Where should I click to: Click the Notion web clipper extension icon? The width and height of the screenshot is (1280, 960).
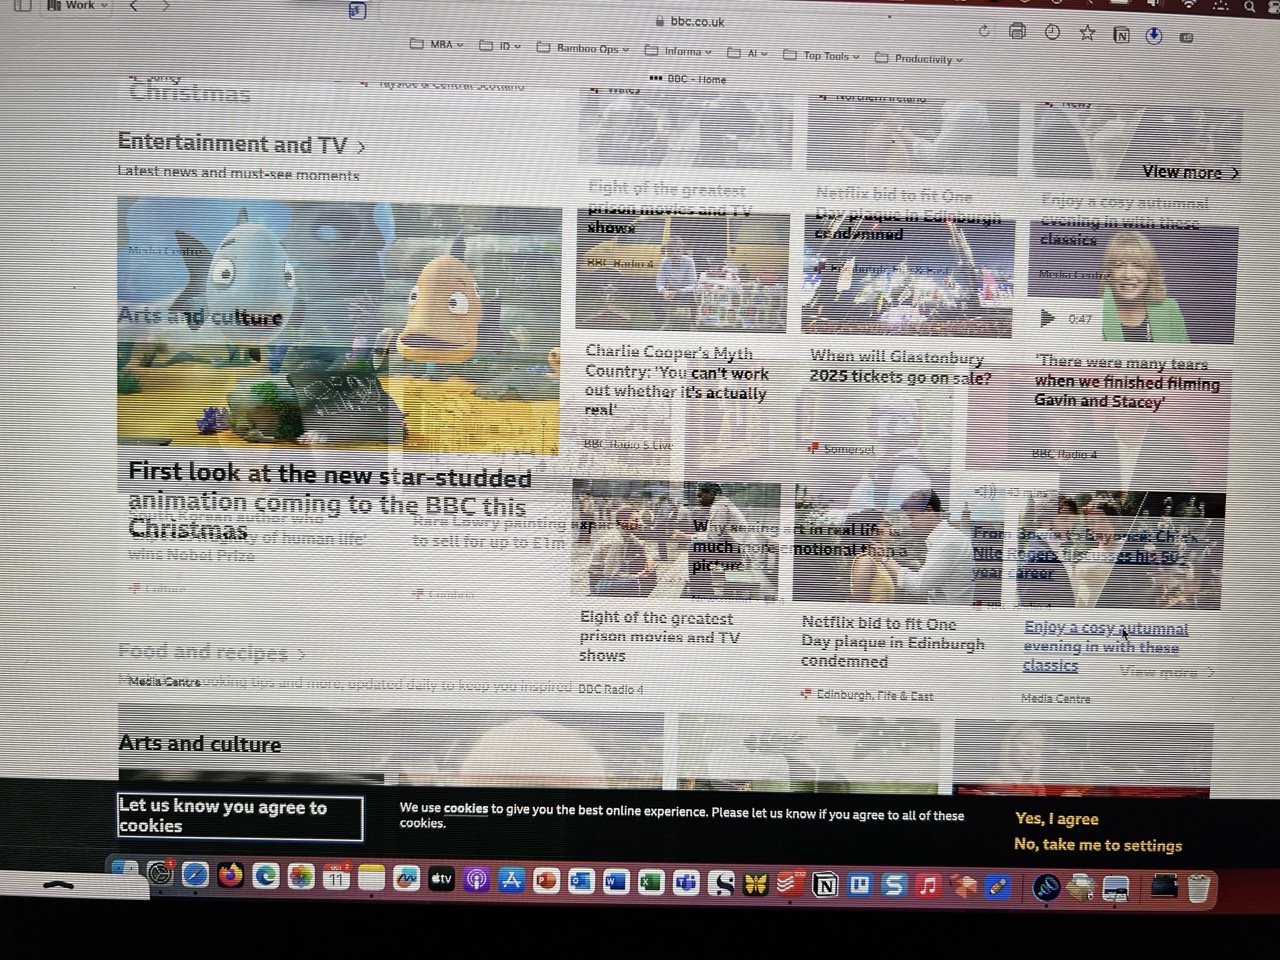coord(1121,35)
